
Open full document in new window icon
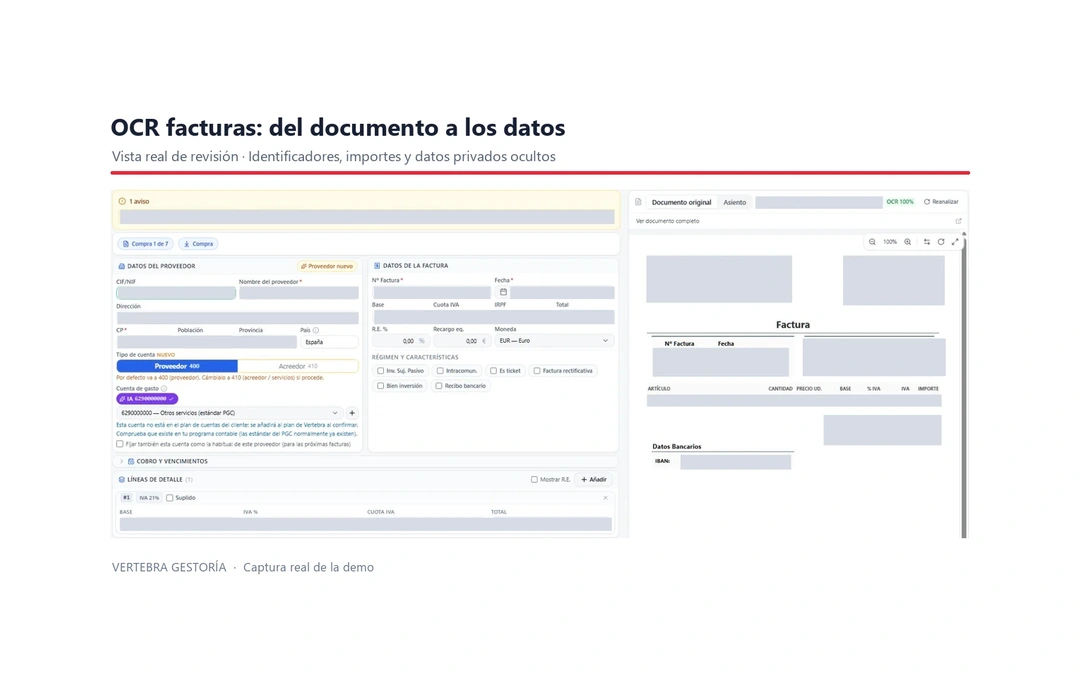[x=958, y=221]
